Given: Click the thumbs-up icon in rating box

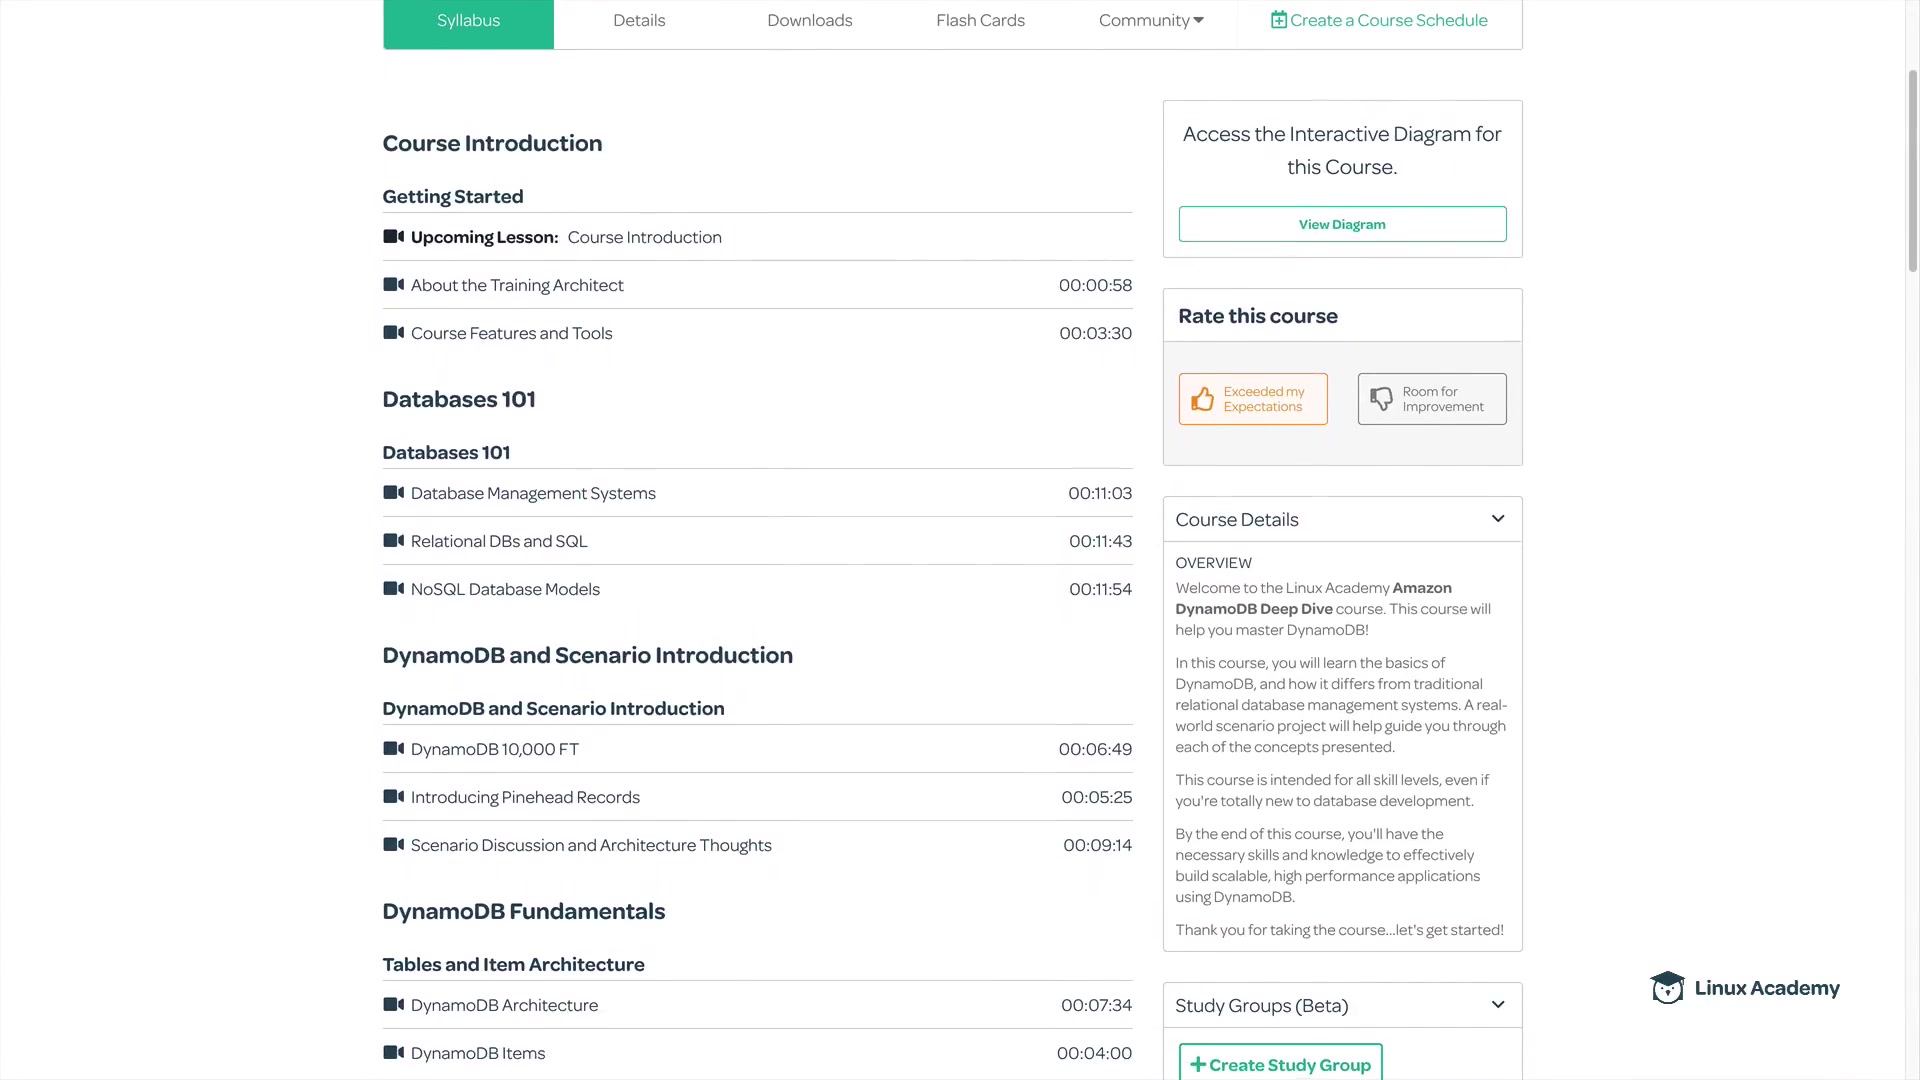Looking at the screenshot, I should [x=1202, y=399].
